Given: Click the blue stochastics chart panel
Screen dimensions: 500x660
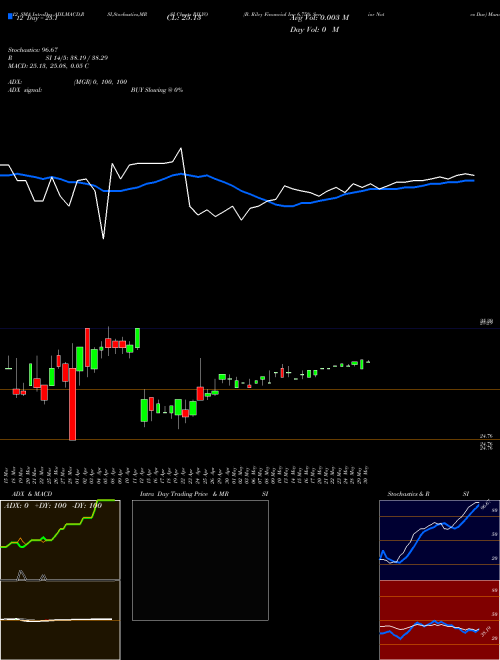Looking at the screenshot, I should click(x=439, y=540).
